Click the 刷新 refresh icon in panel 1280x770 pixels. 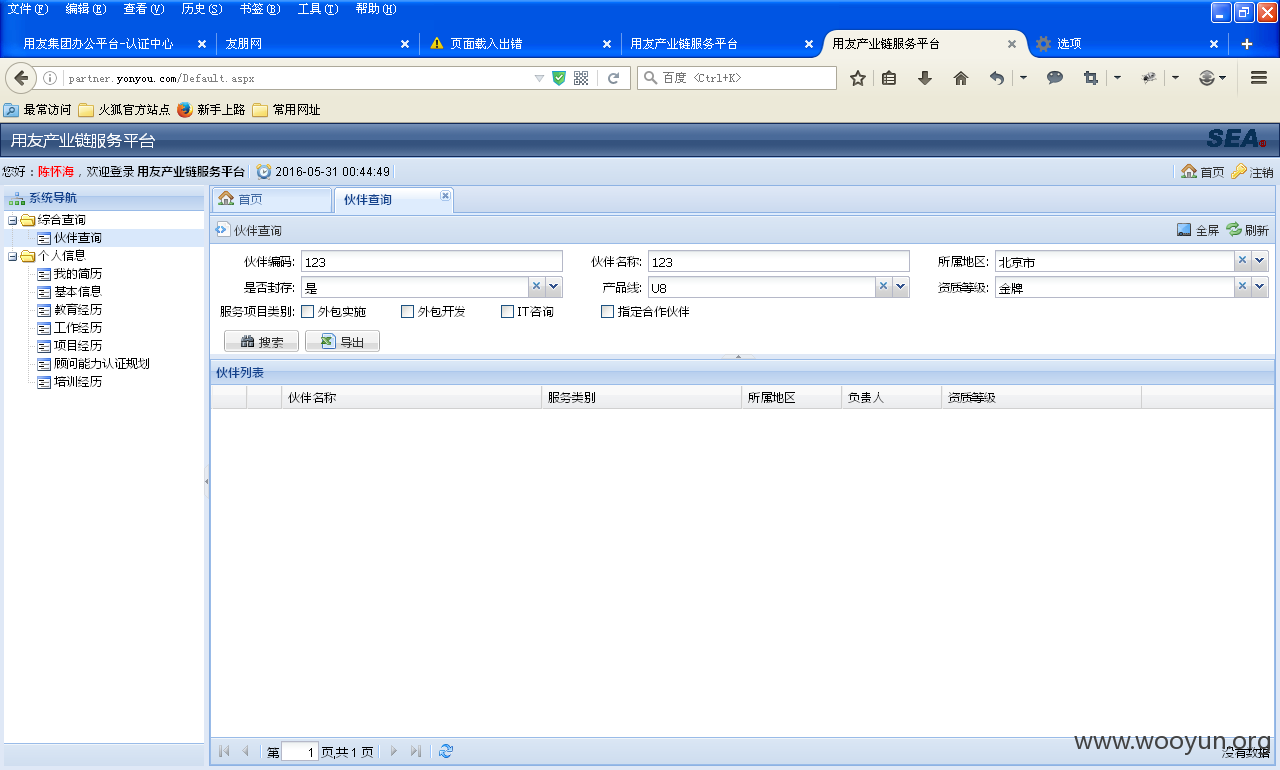click(x=1234, y=230)
